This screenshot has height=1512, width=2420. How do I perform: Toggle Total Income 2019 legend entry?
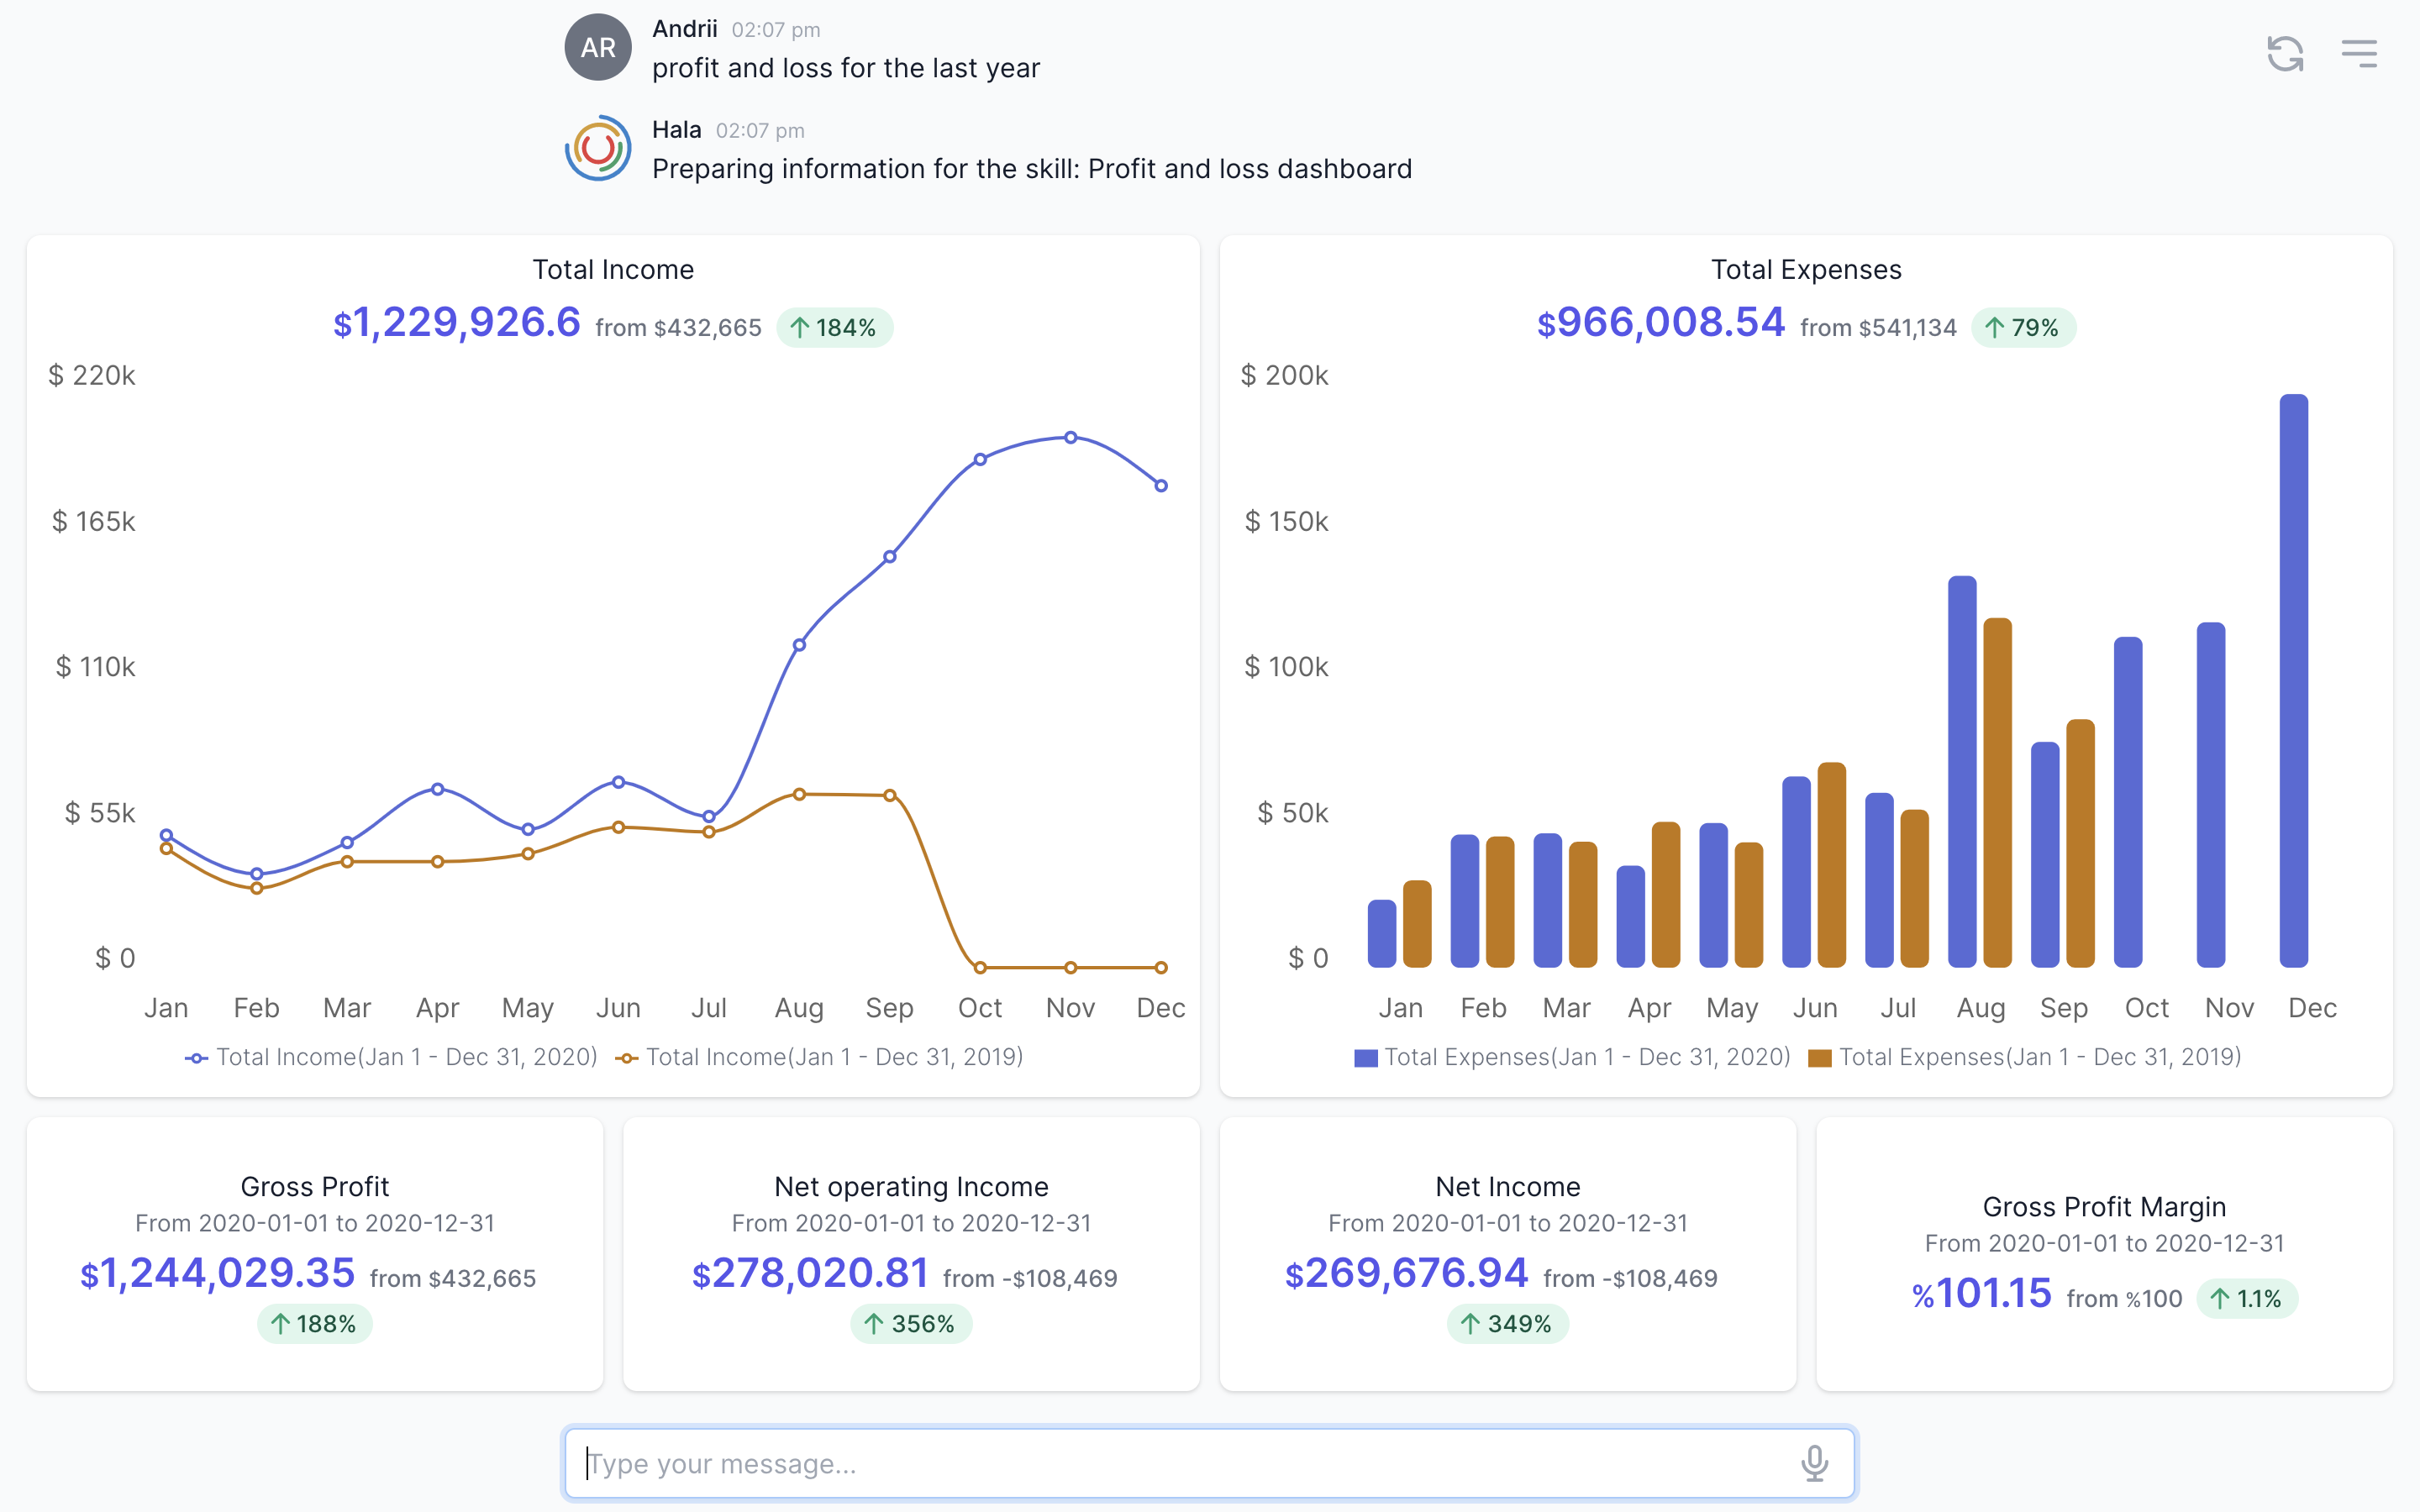[820, 1057]
